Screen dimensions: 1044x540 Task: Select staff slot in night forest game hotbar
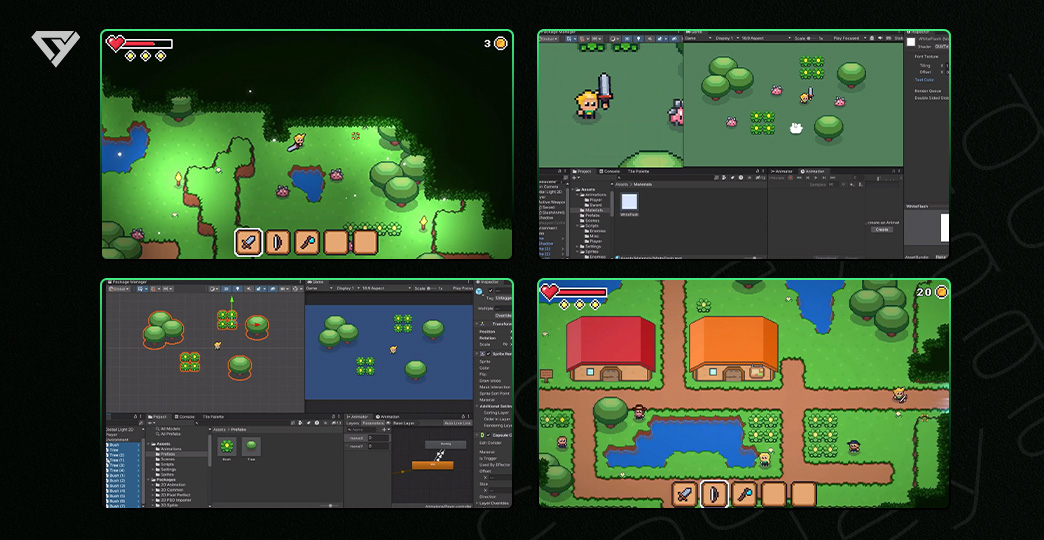[307, 242]
